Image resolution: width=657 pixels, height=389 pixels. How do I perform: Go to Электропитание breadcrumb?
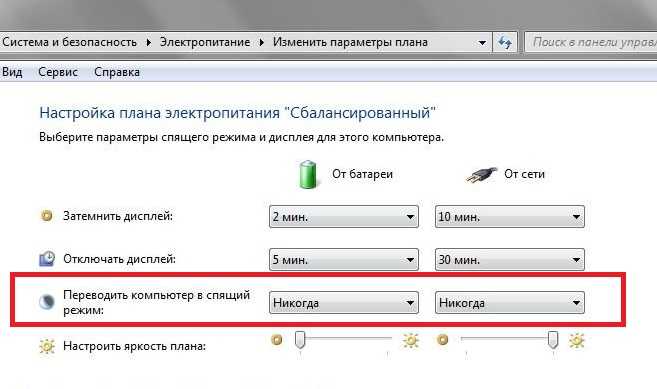[205, 42]
